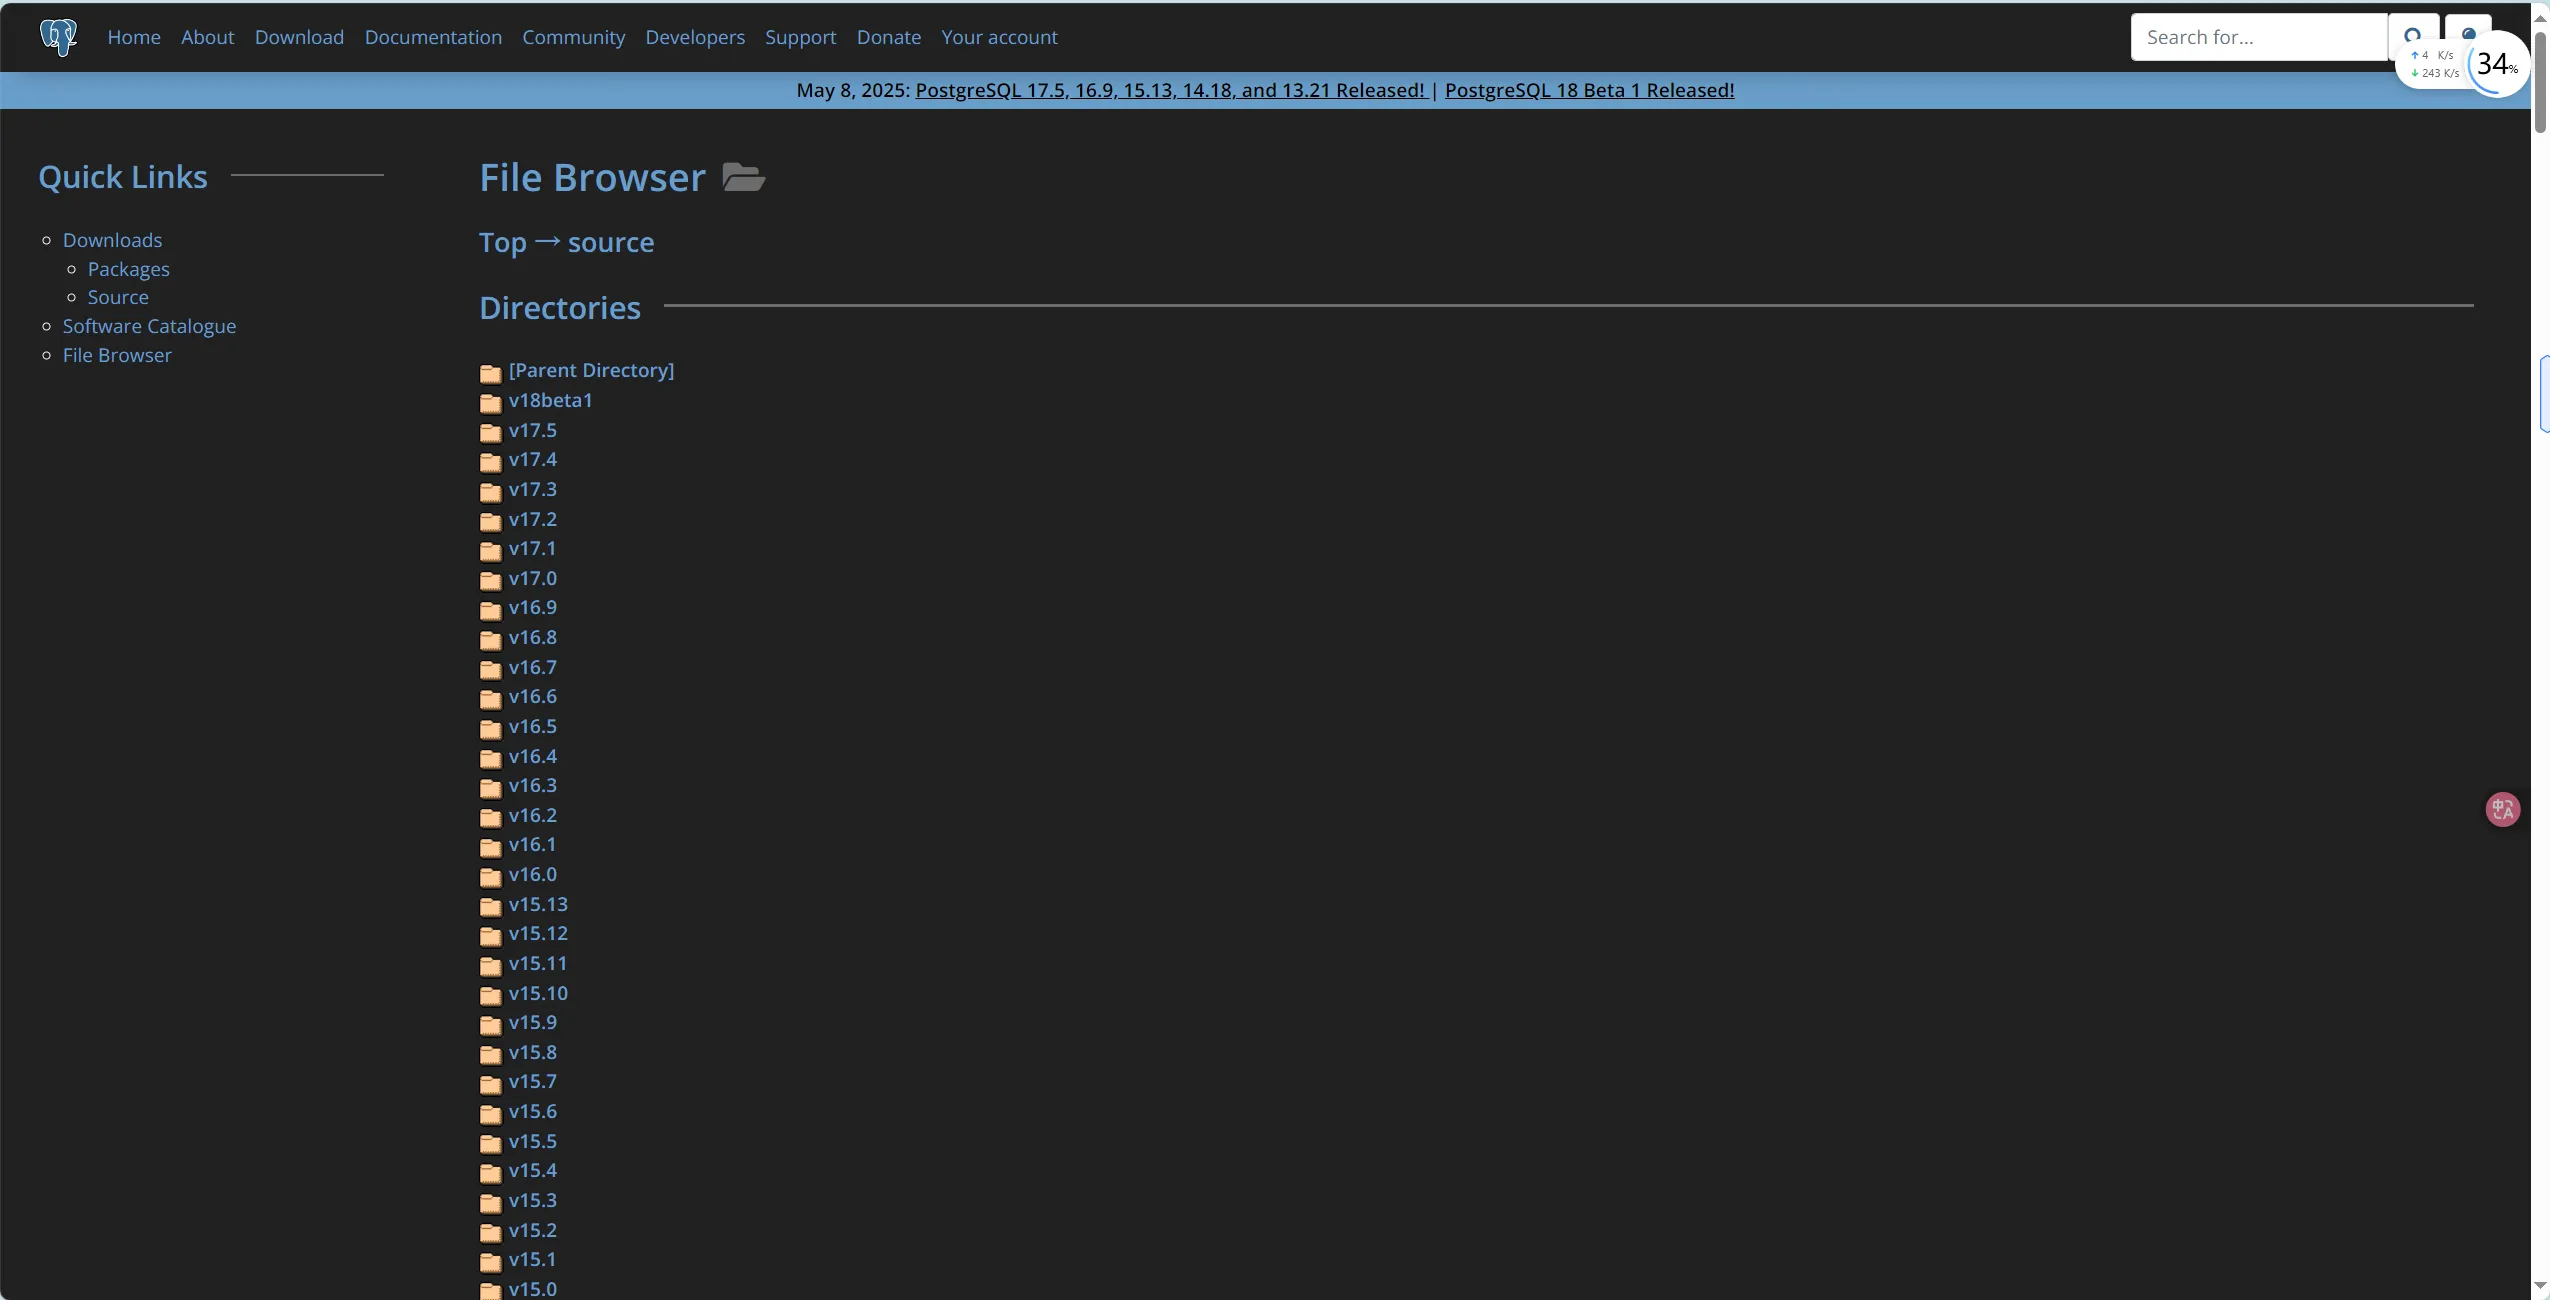Open the v15.2 directory link
2550x1300 pixels.
pyautogui.click(x=532, y=1230)
